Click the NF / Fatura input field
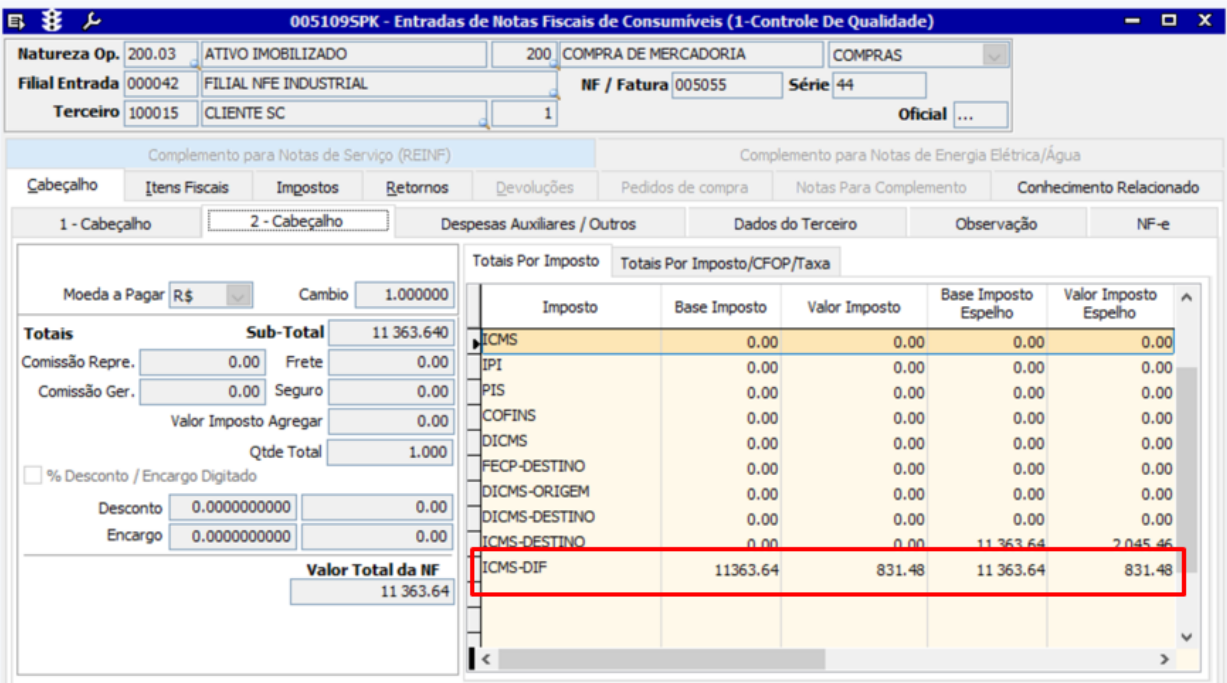Viewport: 1227px width, 683px height. point(725,86)
